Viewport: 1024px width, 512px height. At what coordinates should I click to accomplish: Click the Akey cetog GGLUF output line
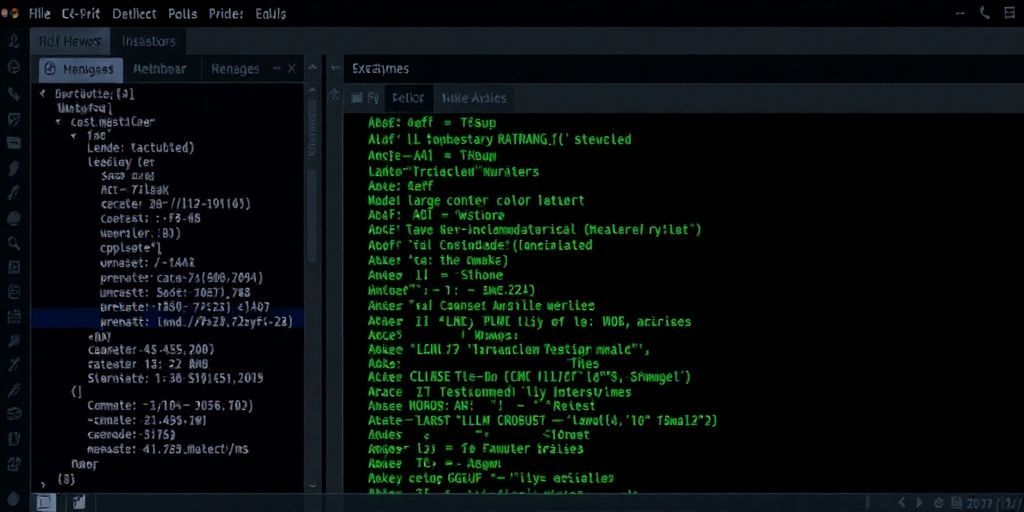pos(491,478)
